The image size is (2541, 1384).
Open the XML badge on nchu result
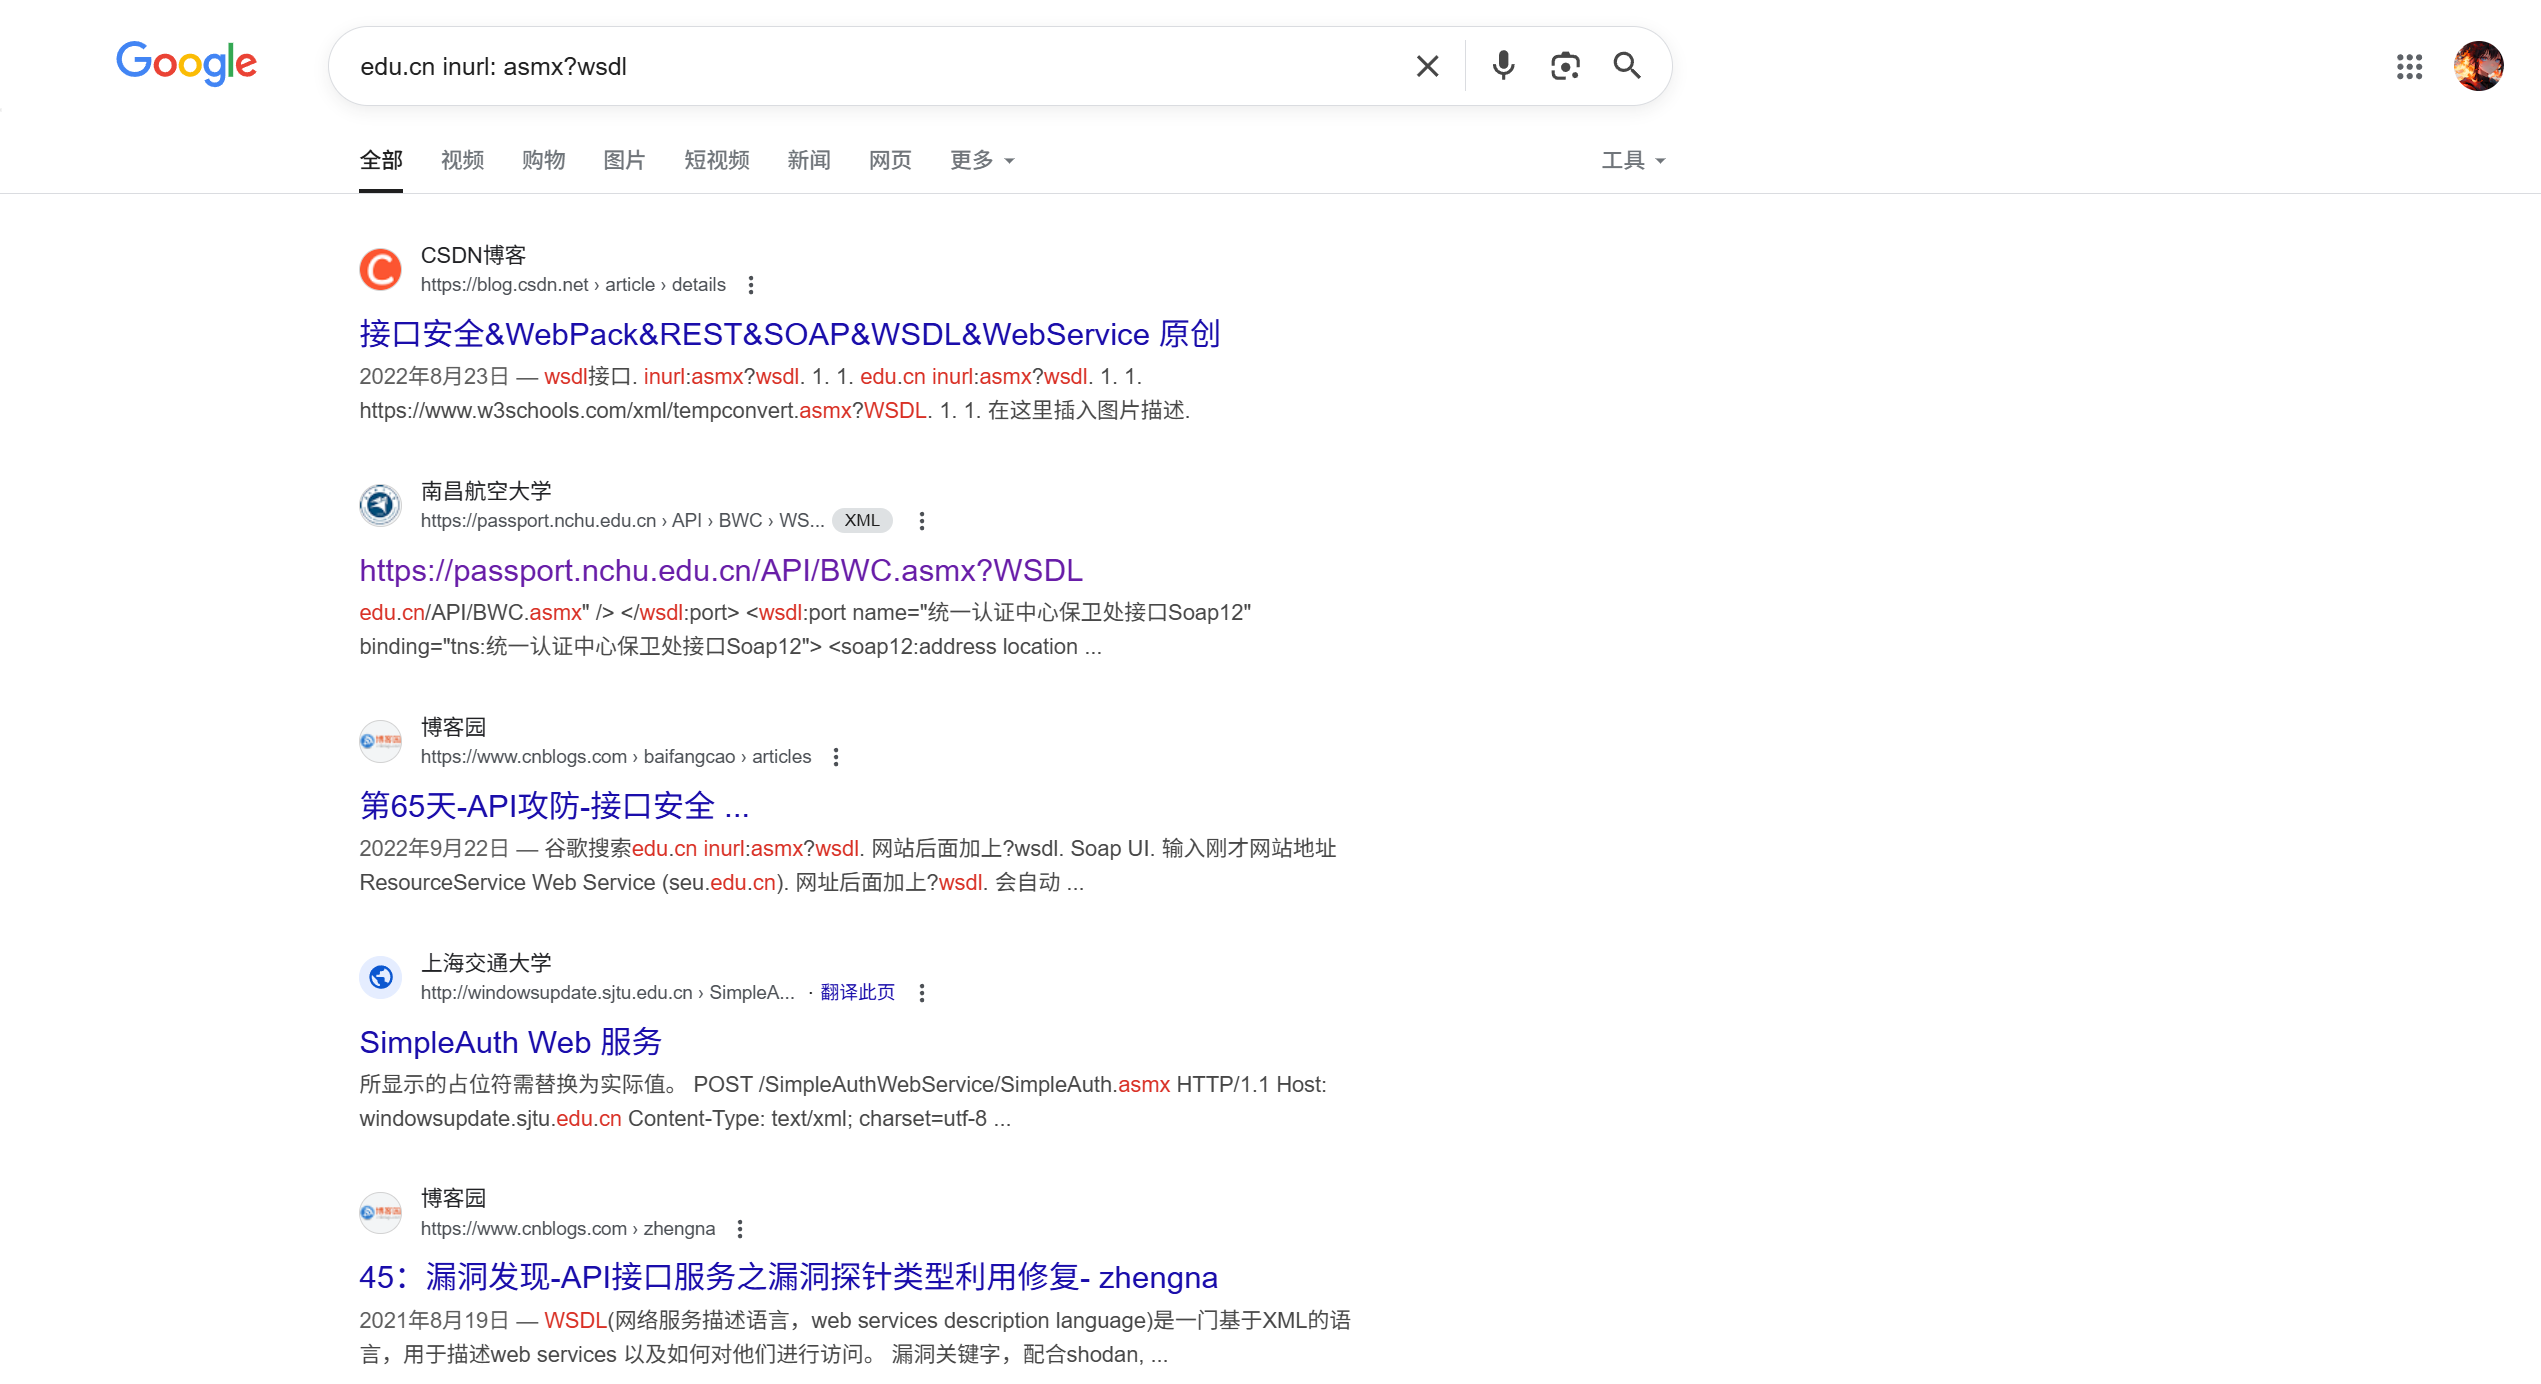(861, 520)
